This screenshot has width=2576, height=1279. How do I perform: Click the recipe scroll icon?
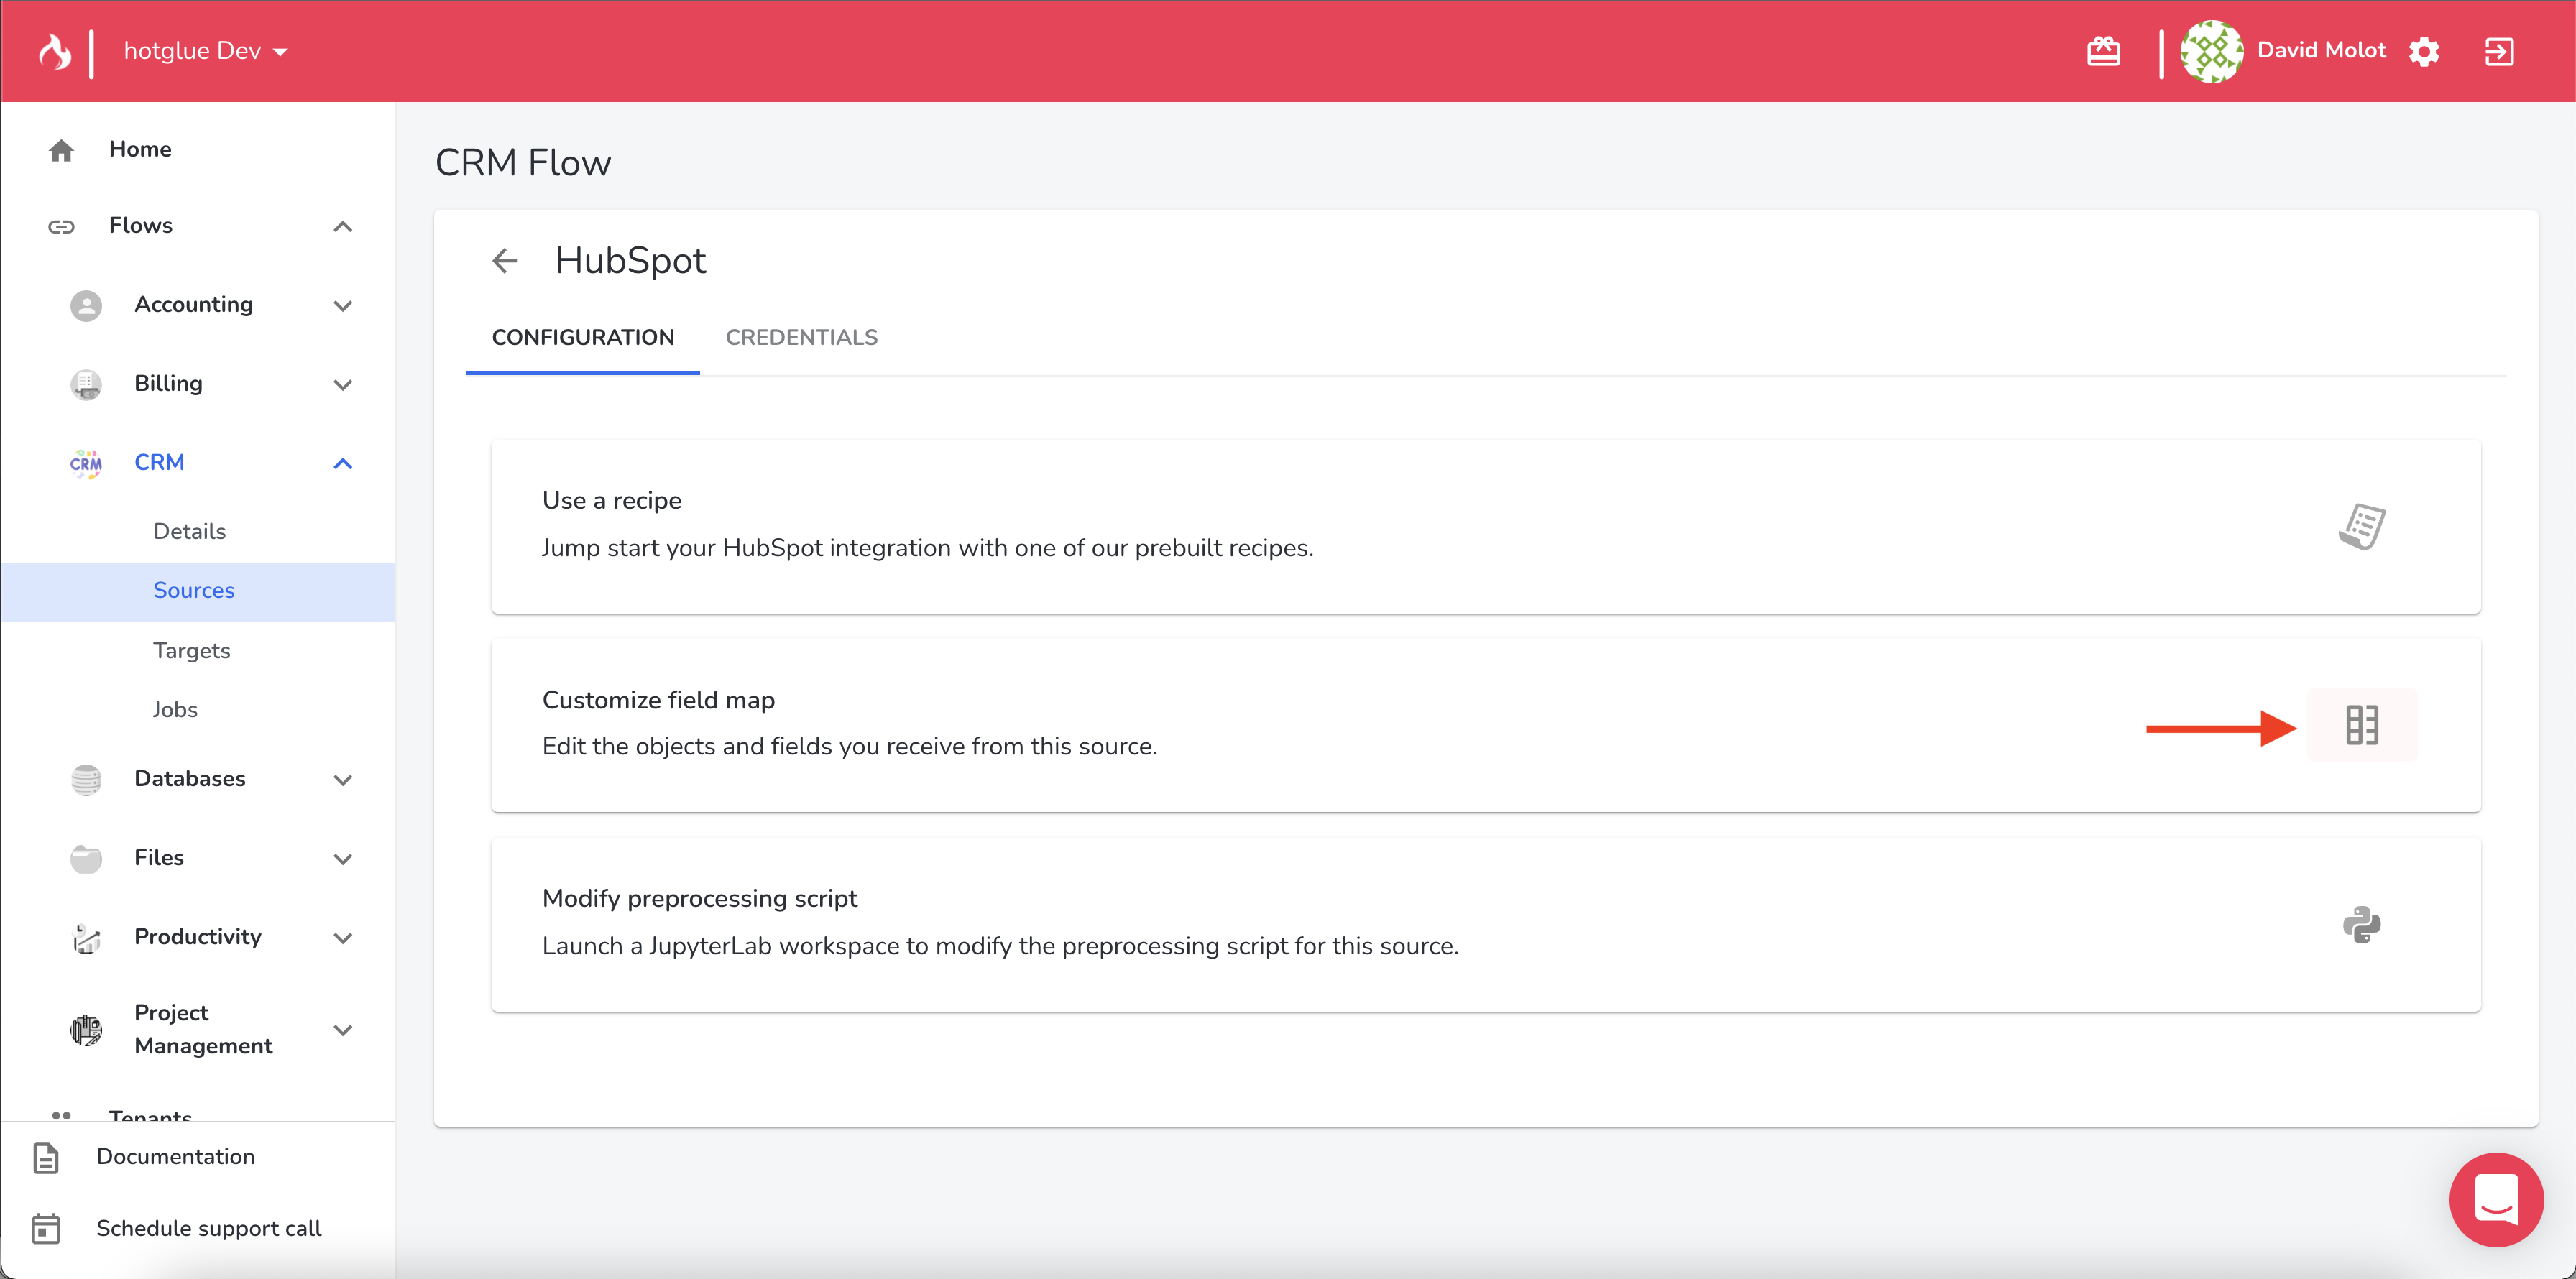tap(2362, 526)
